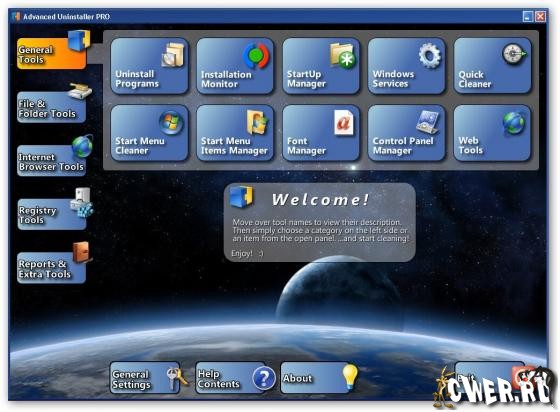
Task: Switch to Reports & Extra Tools category
Action: [51, 268]
